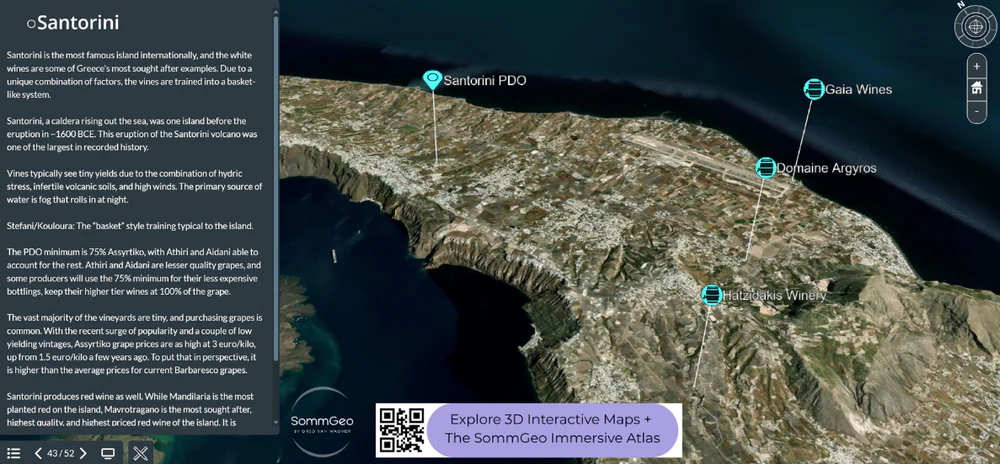Screen dimensions: 1000x464
Task: Click the QR code image
Action: [402, 430]
